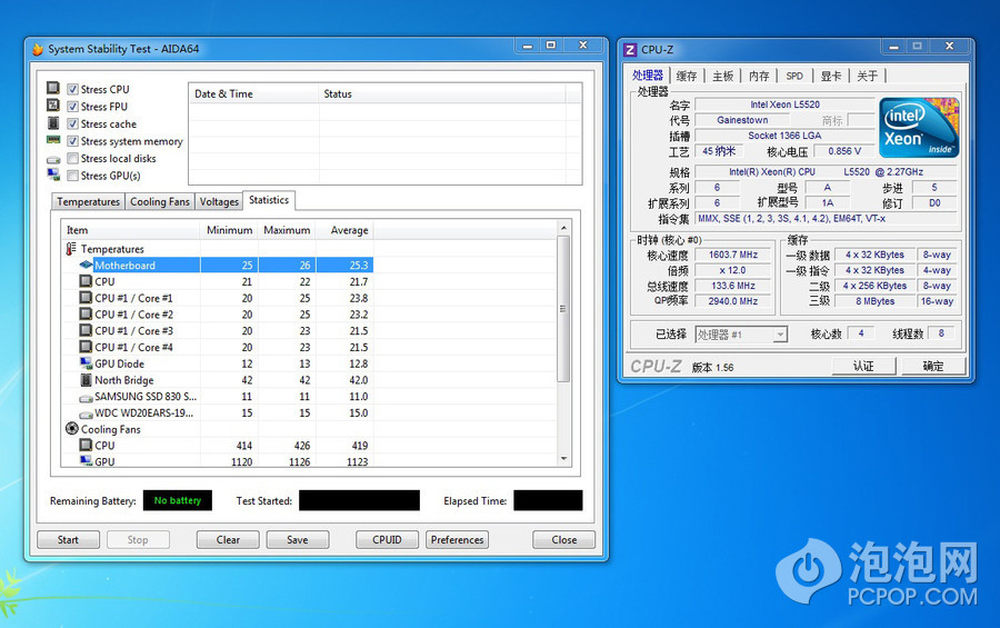1000x628 pixels.
Task: Click the icon for CPU #1 / Core #1
Action: [85, 298]
